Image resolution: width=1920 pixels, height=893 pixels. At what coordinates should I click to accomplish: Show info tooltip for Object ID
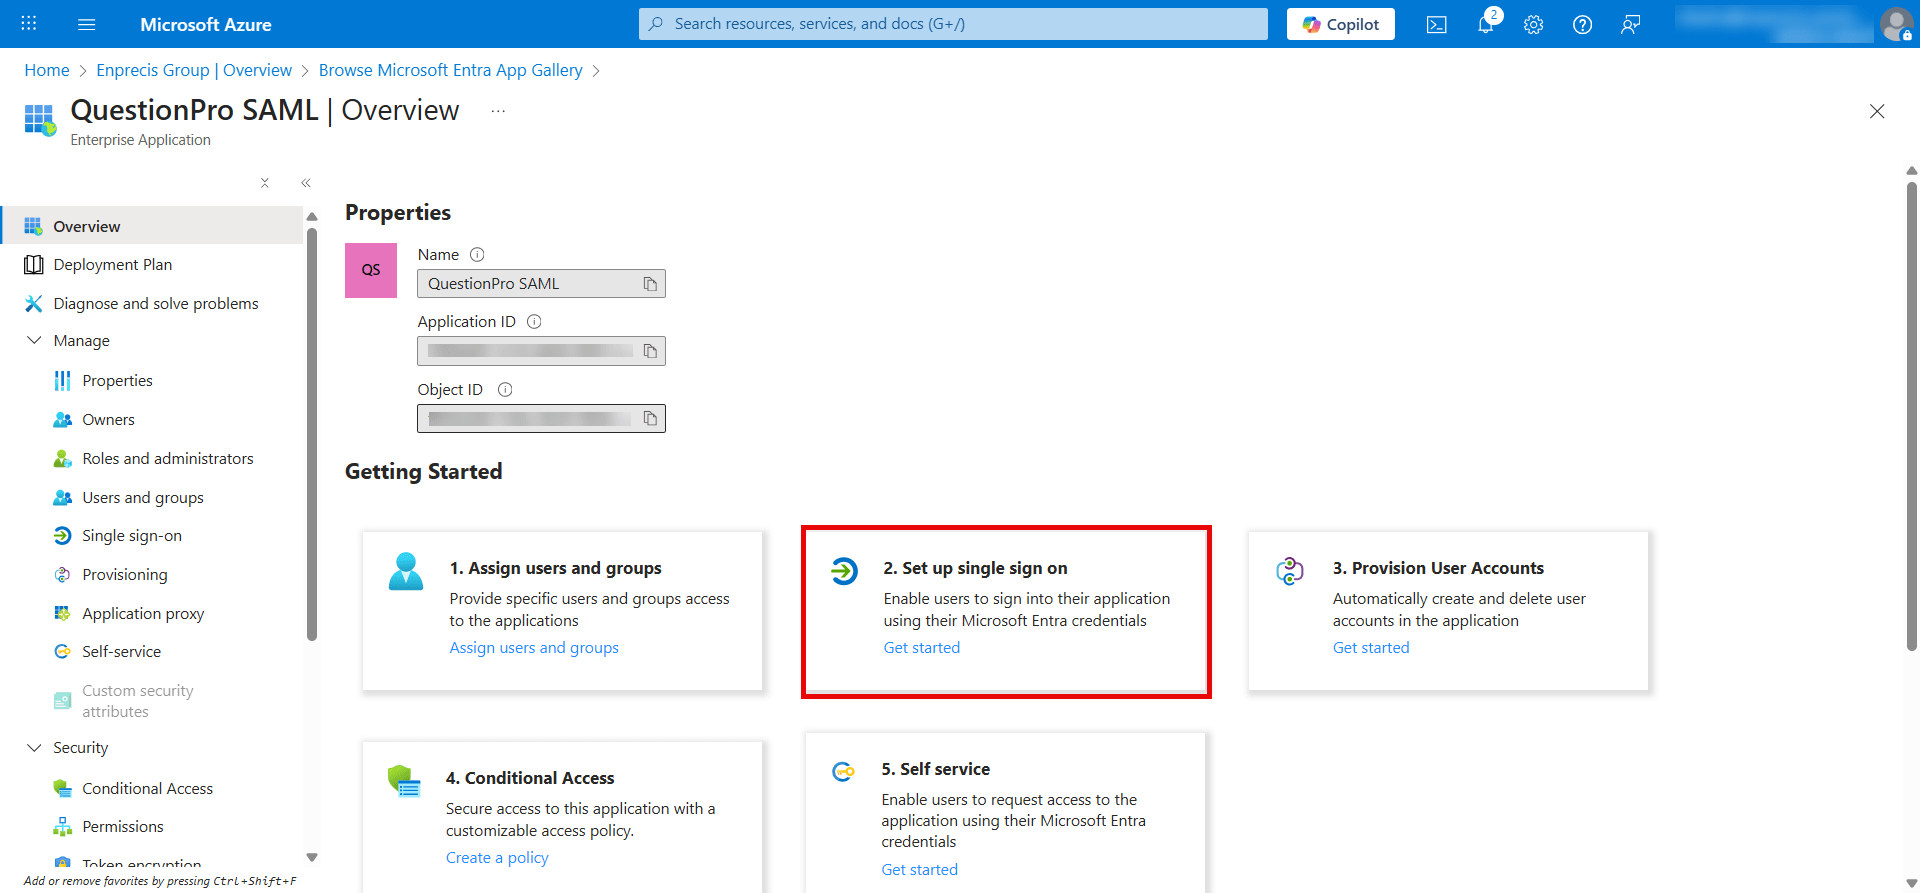505,390
